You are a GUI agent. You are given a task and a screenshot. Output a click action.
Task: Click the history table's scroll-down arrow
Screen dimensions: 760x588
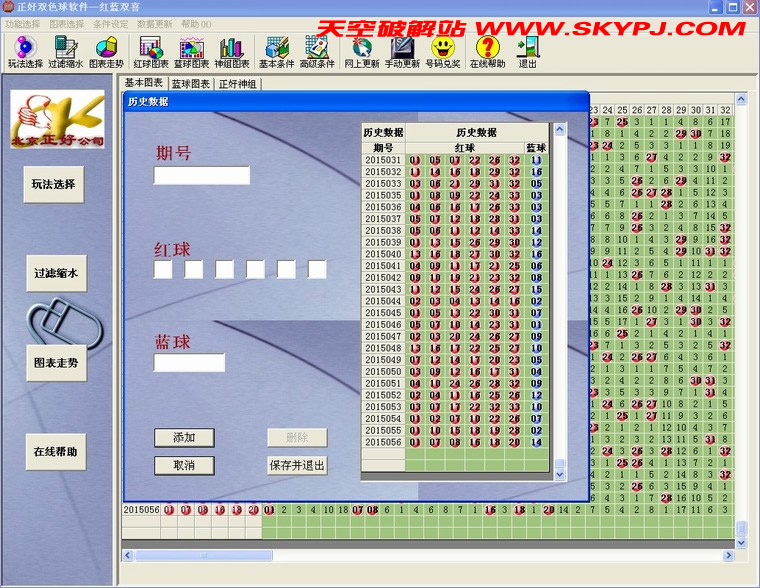(x=560, y=477)
